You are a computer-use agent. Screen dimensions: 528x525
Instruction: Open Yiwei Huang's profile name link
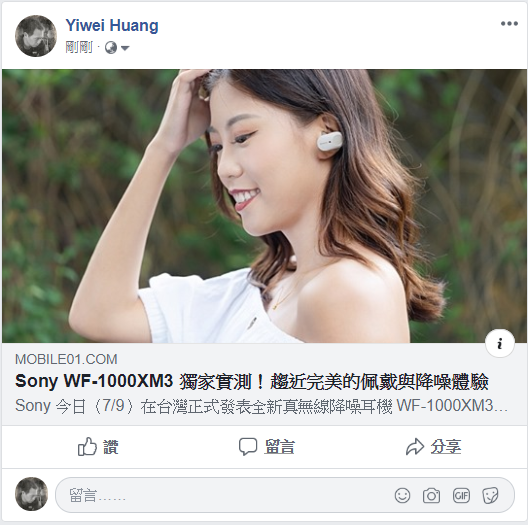[112, 26]
